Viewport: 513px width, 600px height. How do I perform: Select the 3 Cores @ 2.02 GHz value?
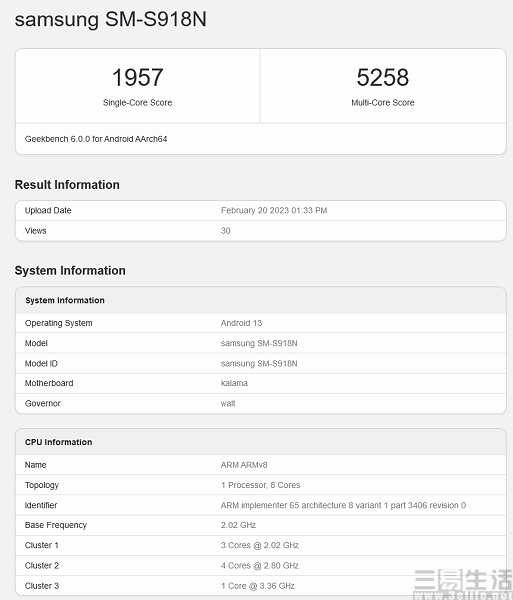pos(260,545)
